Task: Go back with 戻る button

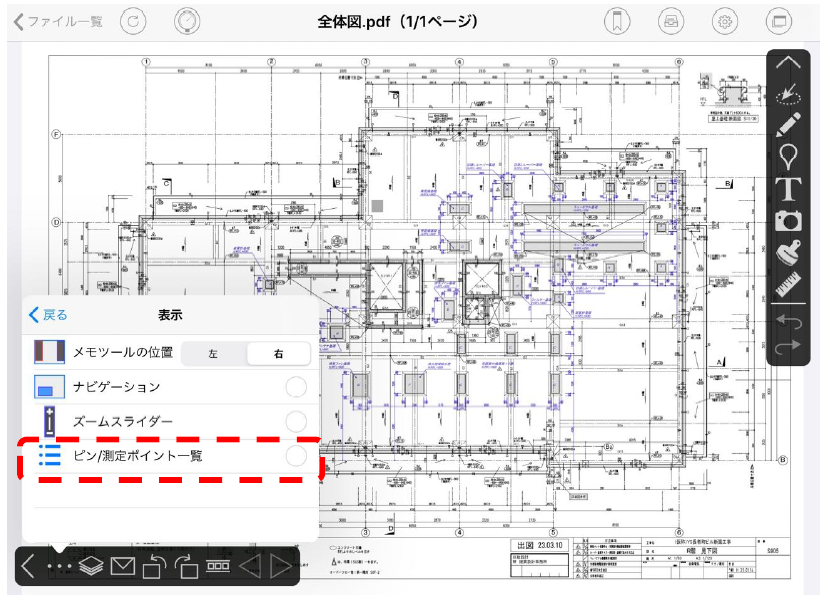Action: tap(49, 315)
